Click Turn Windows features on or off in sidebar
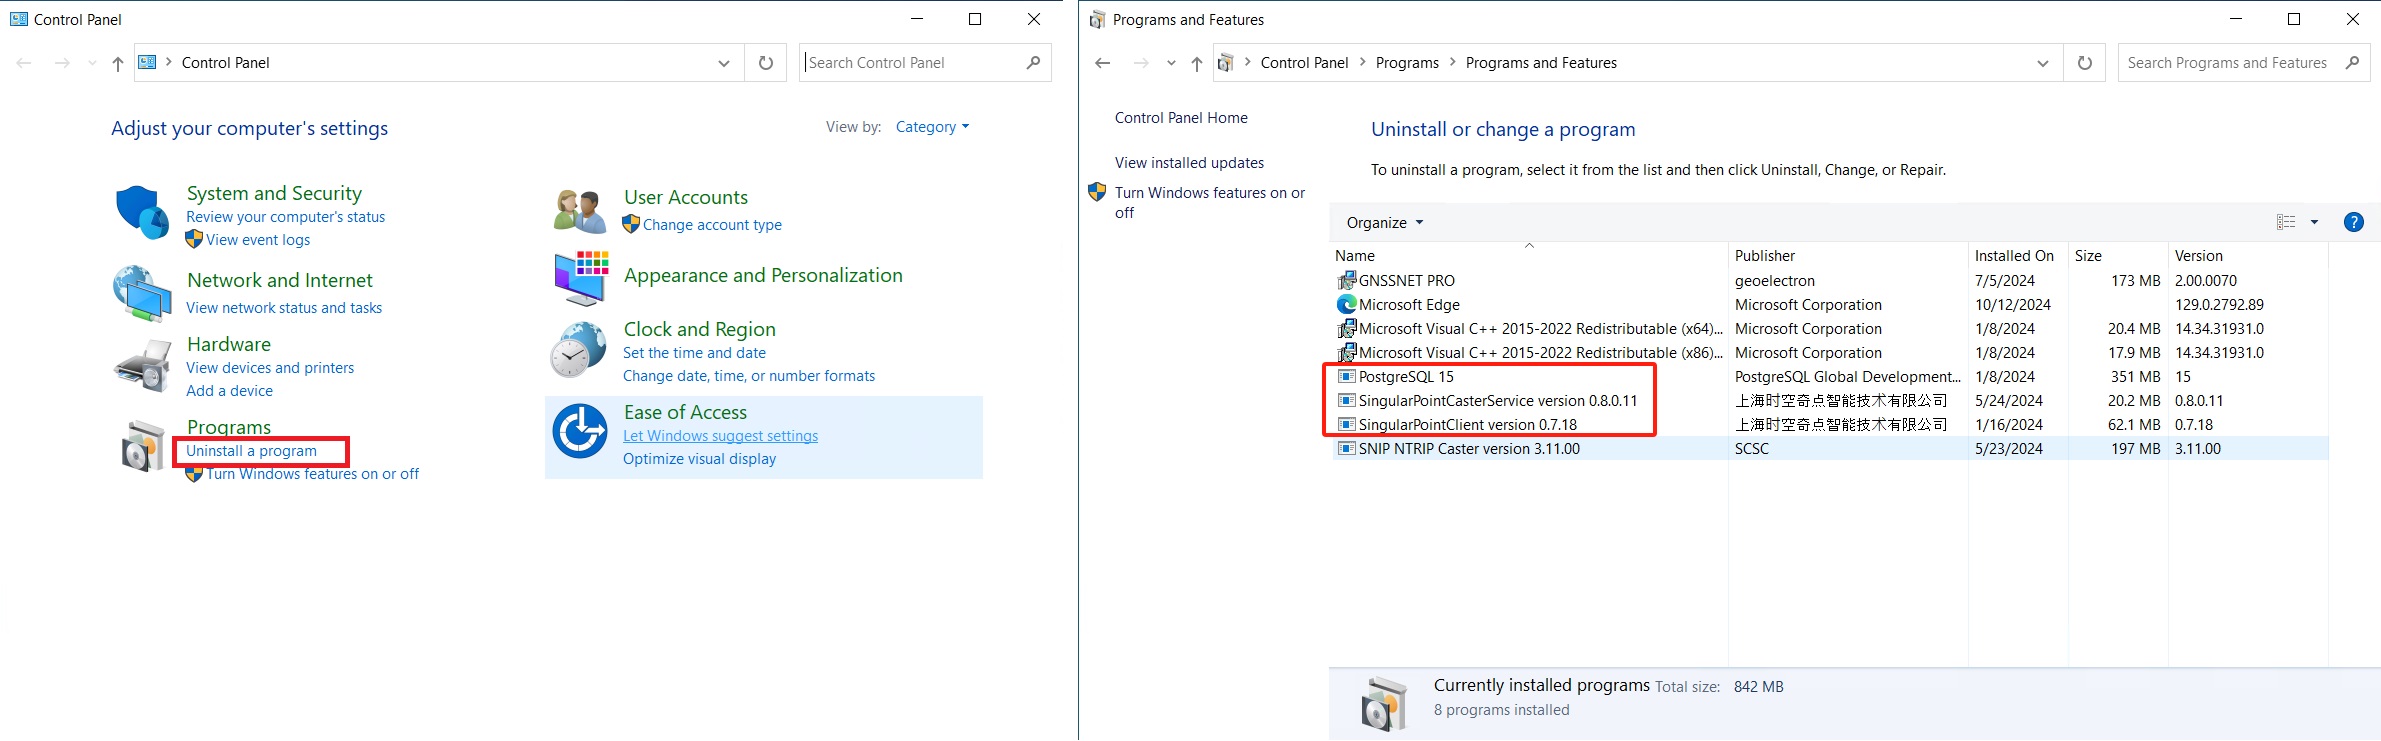The height and width of the screenshot is (741, 2381). [1209, 202]
